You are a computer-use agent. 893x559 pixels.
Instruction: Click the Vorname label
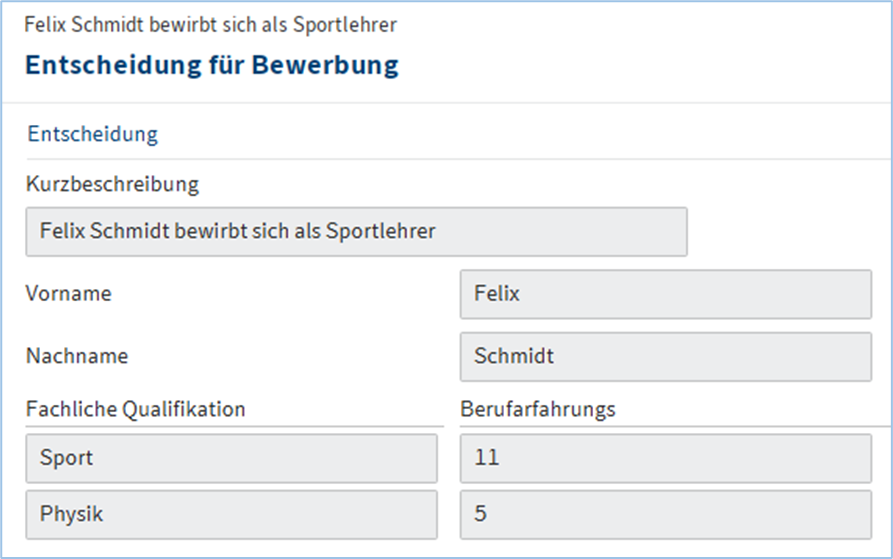(x=69, y=294)
